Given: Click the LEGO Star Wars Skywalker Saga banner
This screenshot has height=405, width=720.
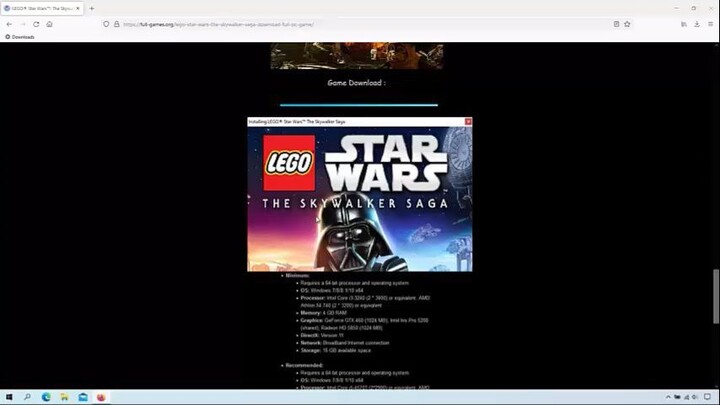Looking at the screenshot, I should [x=360, y=199].
